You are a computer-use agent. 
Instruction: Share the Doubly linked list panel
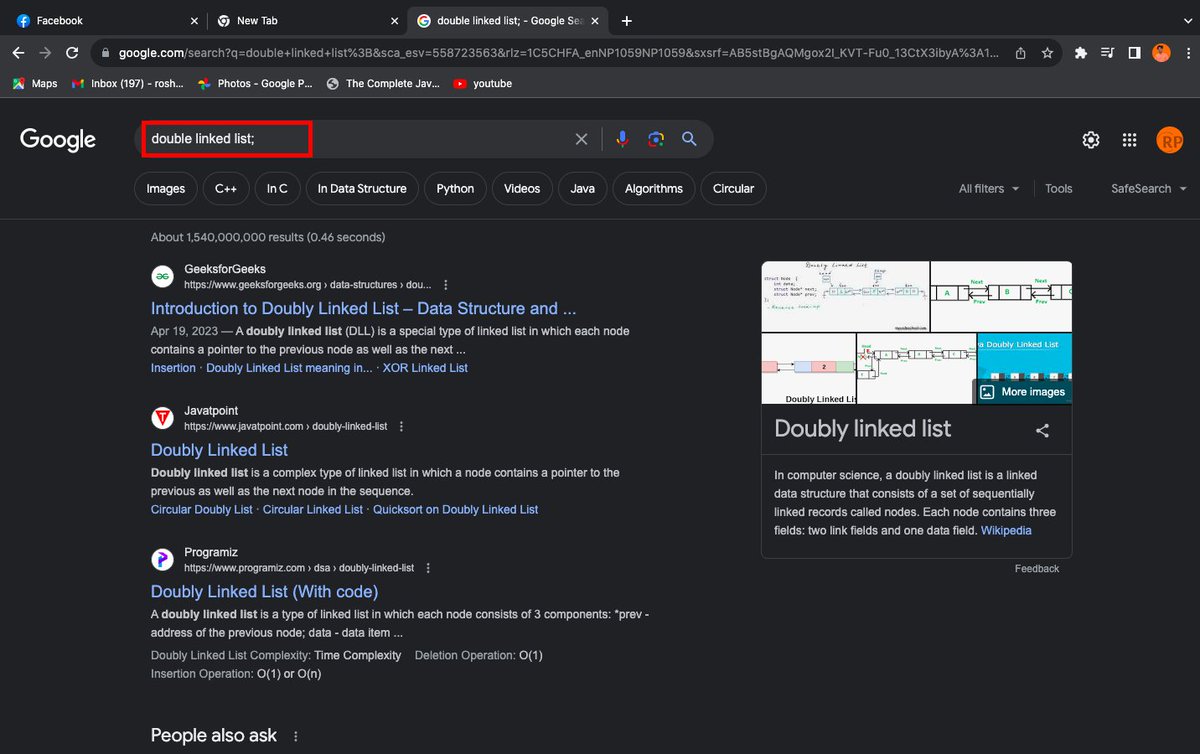pos(1042,430)
